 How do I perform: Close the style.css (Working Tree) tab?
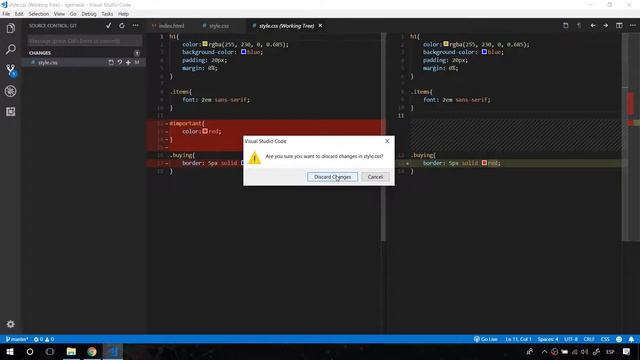coord(320,26)
